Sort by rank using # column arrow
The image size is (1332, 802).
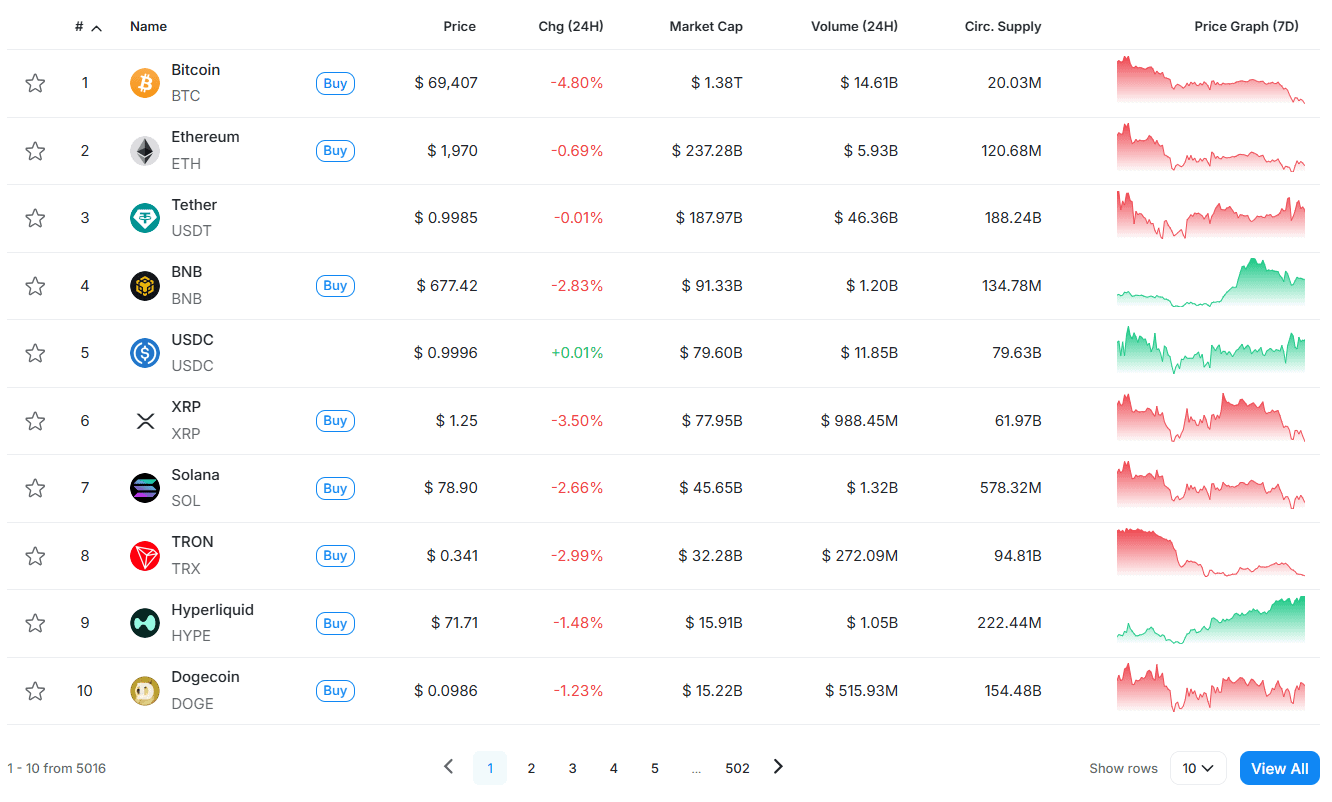[x=97, y=27]
